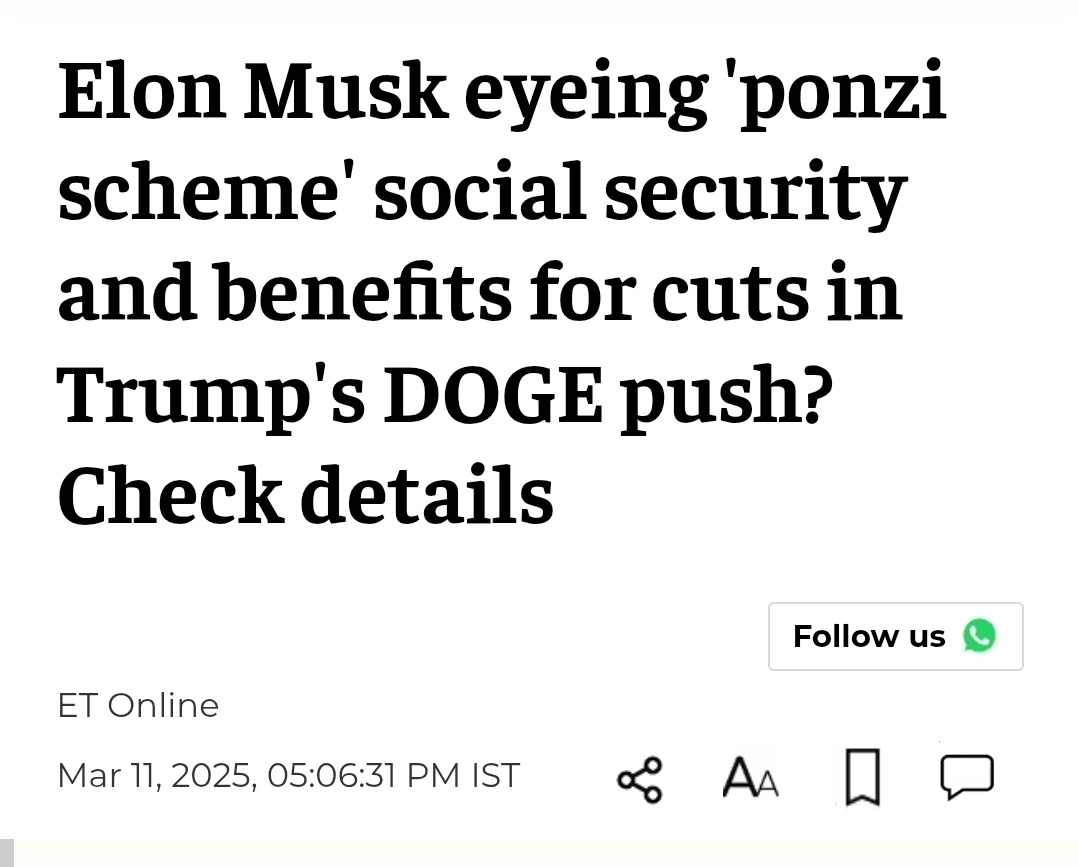
Task: Click "social security" in the headline
Action: pos(640,193)
